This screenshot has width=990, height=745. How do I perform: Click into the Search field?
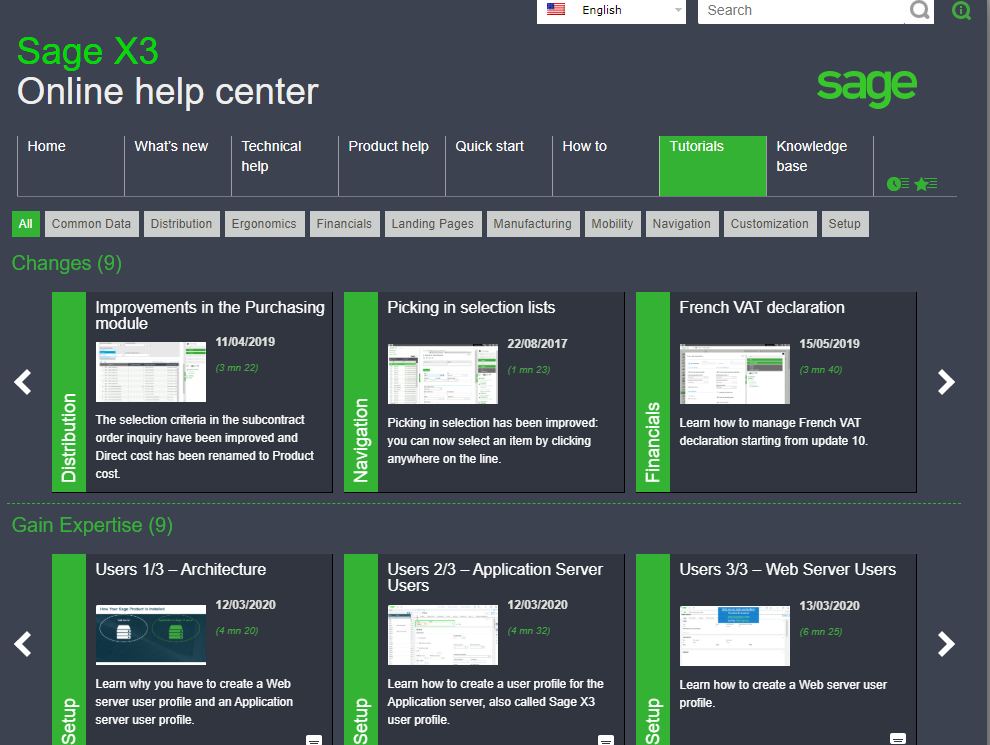[802, 11]
